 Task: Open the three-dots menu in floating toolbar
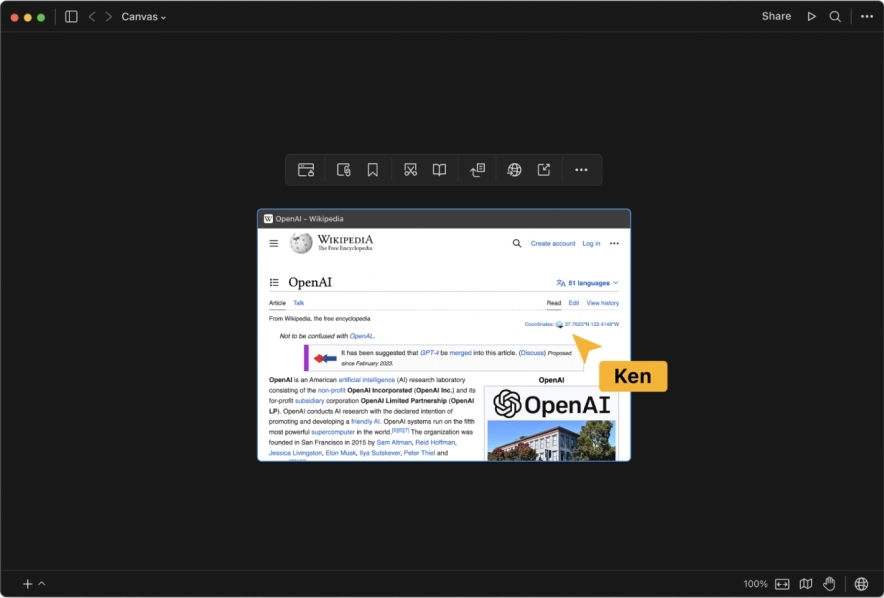[x=581, y=170]
